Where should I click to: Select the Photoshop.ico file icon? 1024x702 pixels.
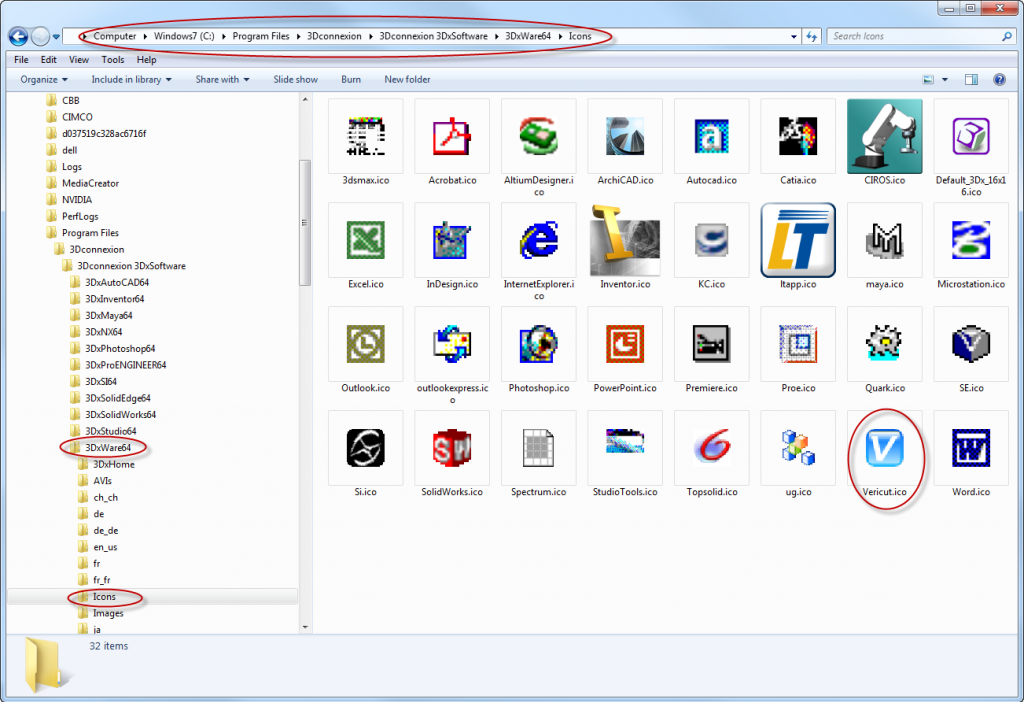pos(539,344)
